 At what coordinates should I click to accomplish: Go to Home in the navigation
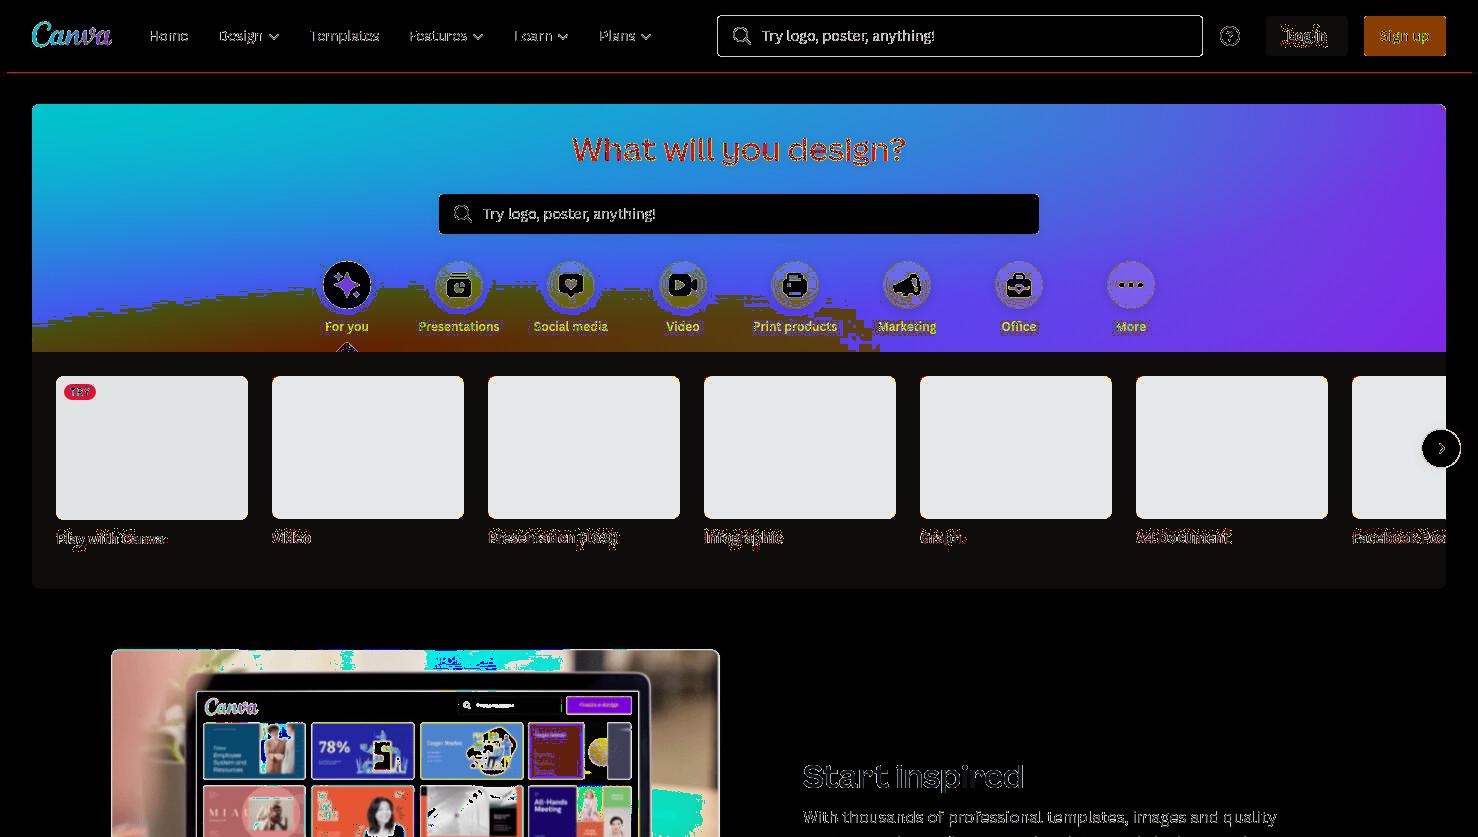(169, 36)
